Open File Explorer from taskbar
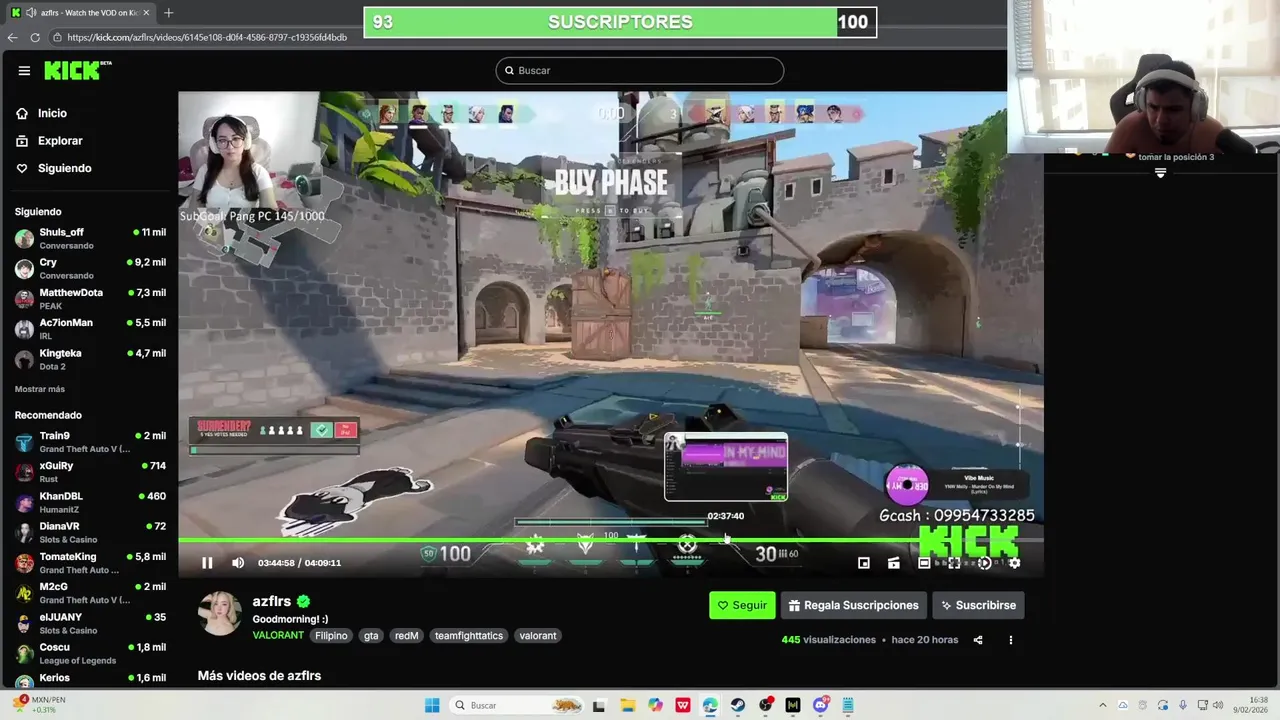This screenshot has height=720, width=1280. click(627, 705)
